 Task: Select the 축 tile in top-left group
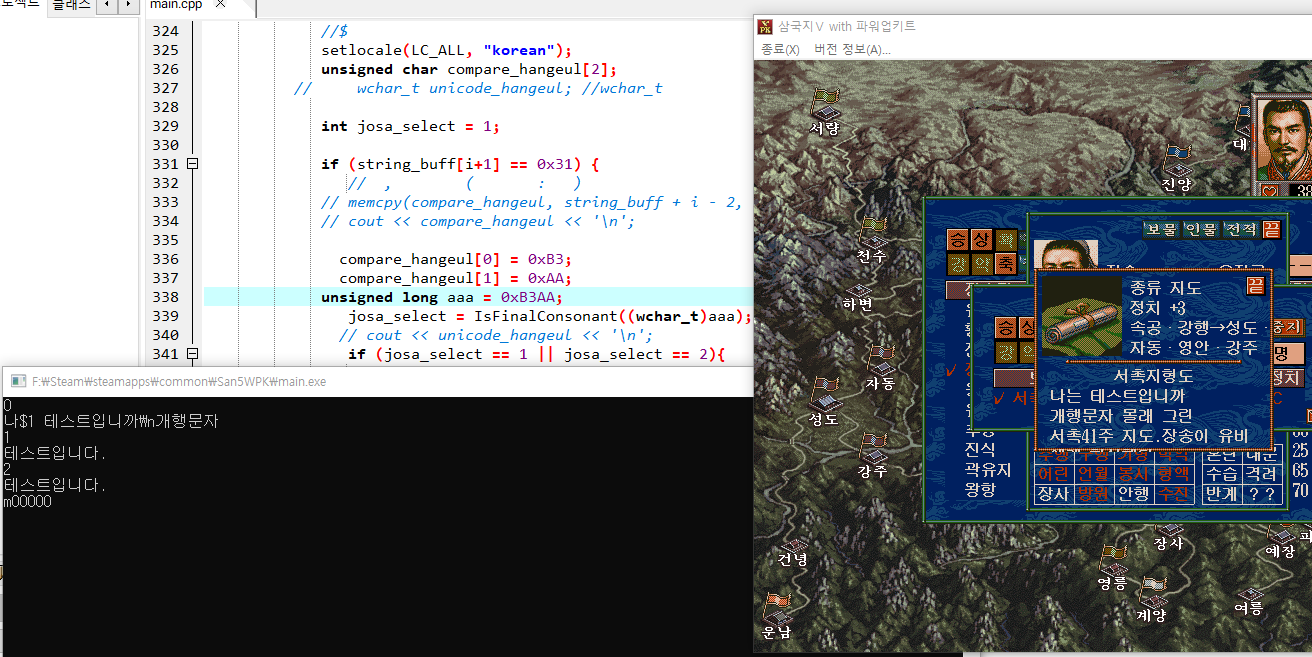[x=1006, y=264]
